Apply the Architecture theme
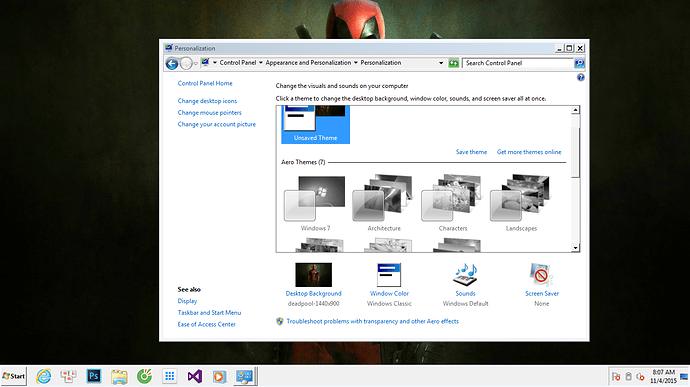Image resolution: width=690 pixels, height=387 pixels. pyautogui.click(x=384, y=204)
